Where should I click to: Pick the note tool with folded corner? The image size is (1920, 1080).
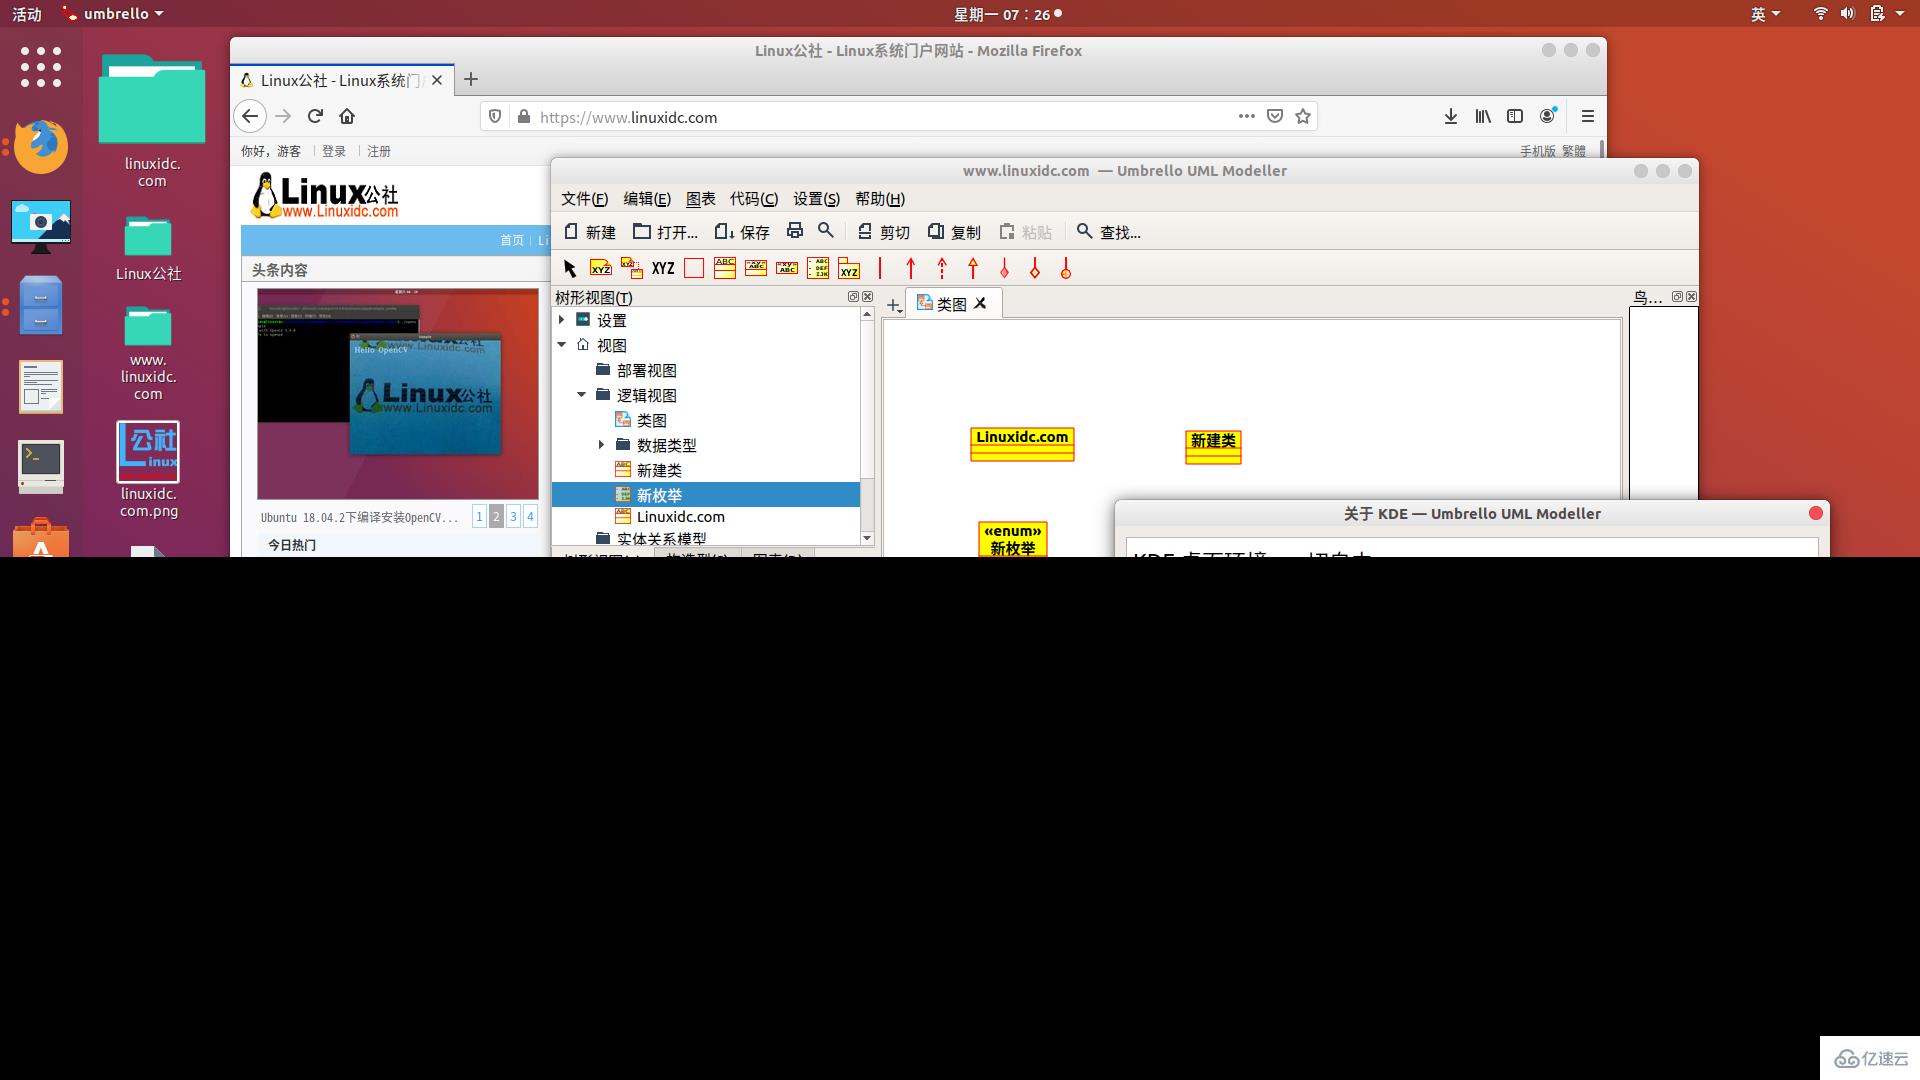point(601,268)
